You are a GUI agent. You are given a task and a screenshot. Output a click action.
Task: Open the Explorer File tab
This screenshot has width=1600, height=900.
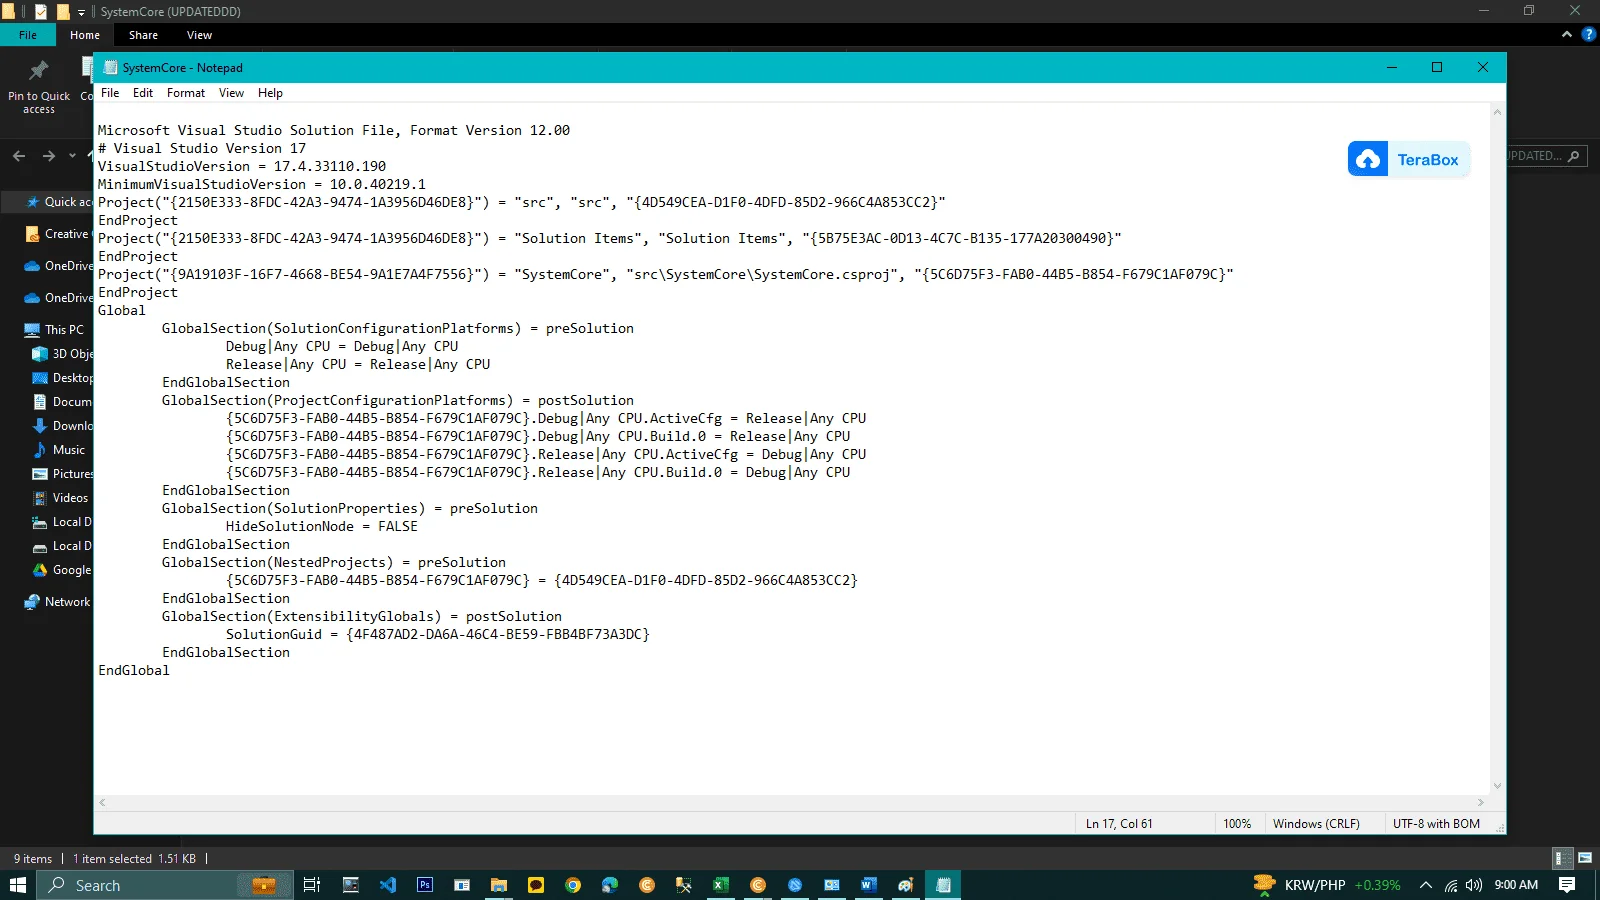click(28, 35)
